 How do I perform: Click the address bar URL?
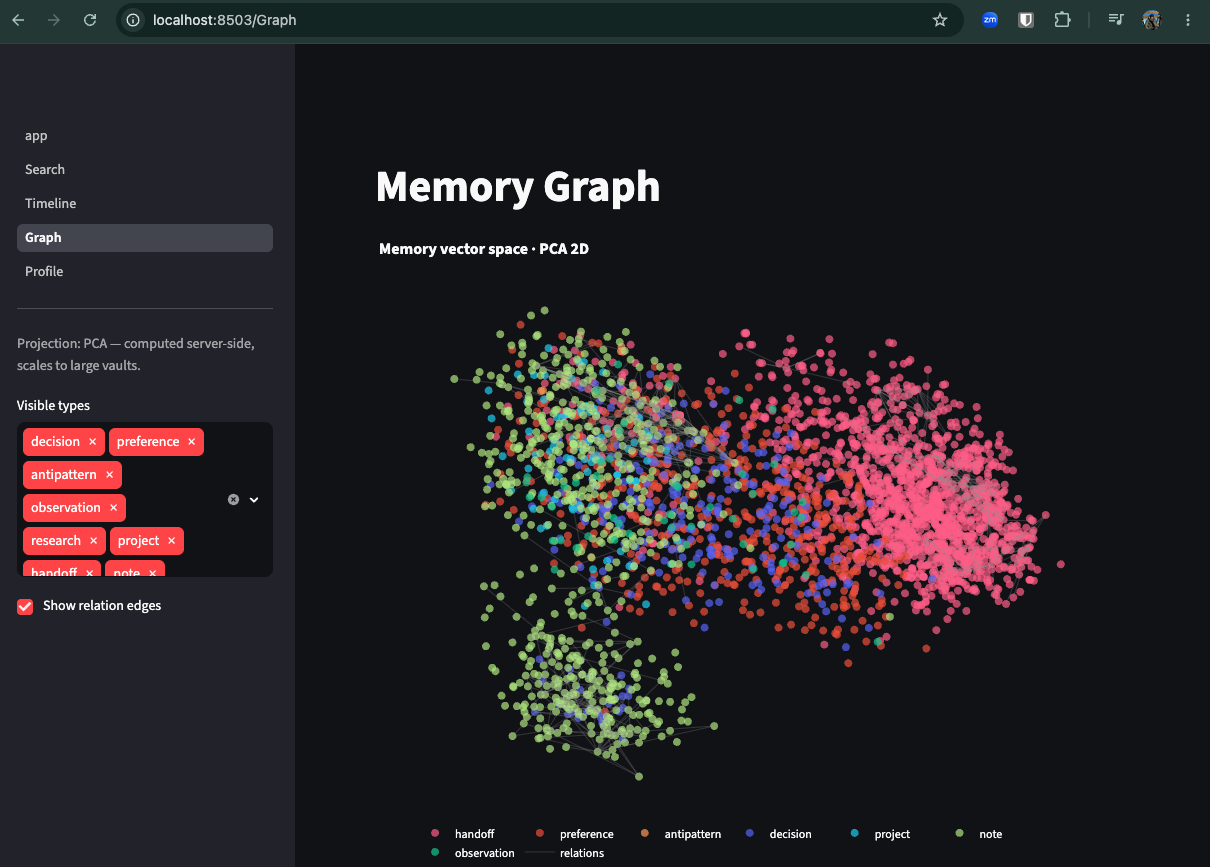tap(225, 20)
